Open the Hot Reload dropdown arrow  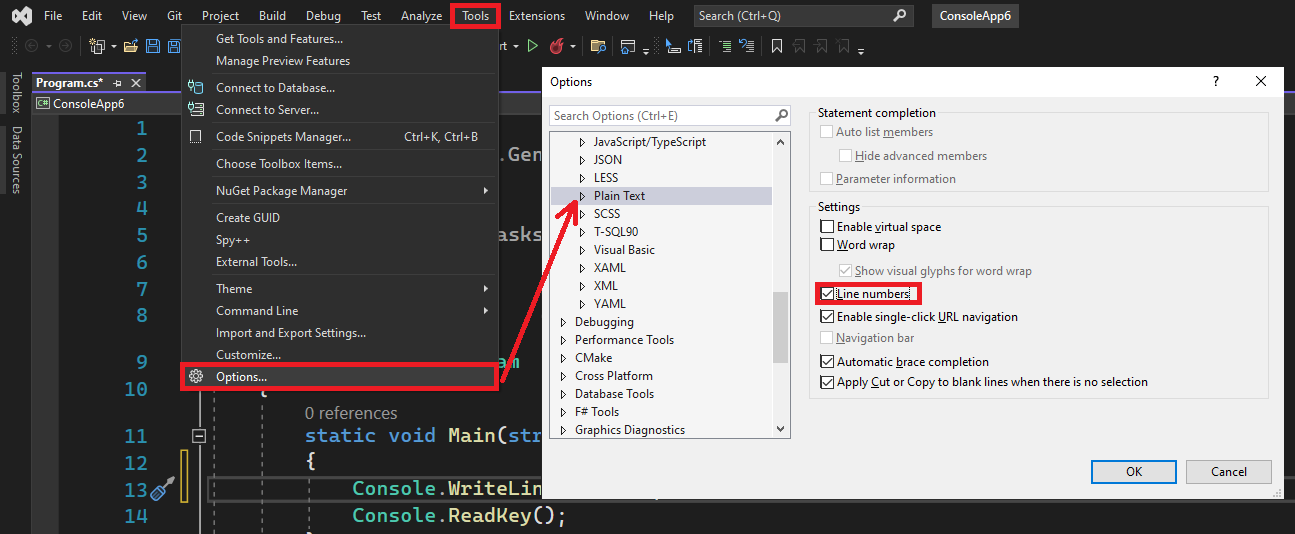(573, 46)
